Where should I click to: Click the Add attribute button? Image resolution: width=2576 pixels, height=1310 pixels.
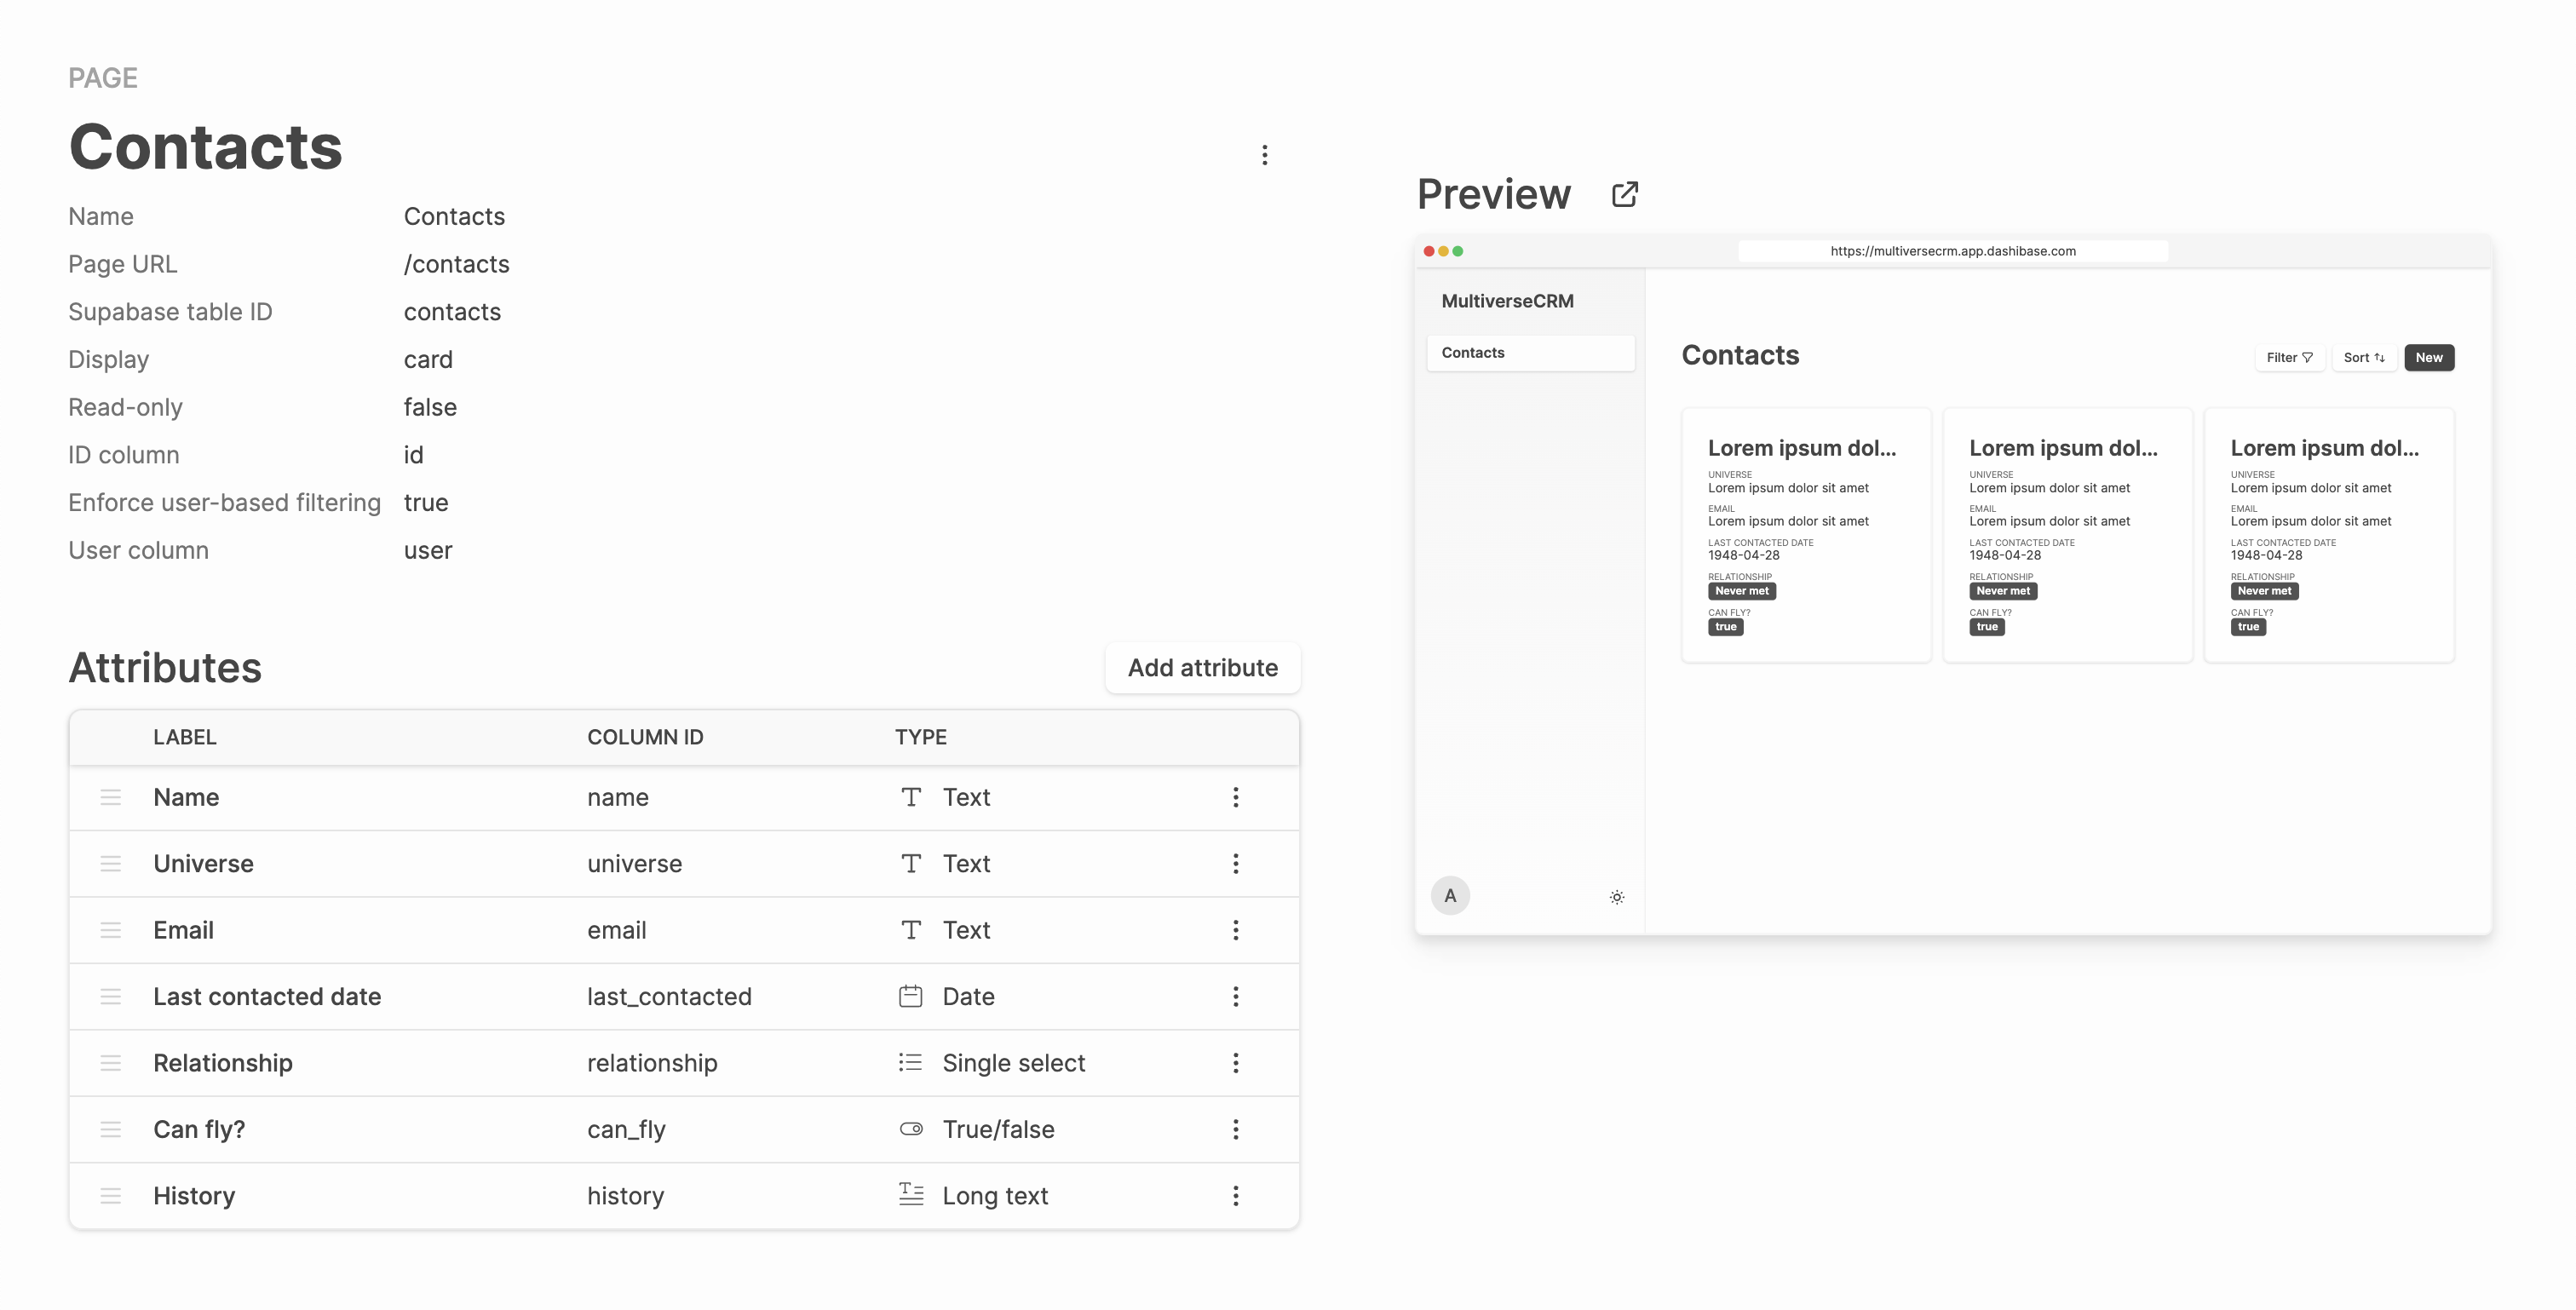pos(1203,668)
